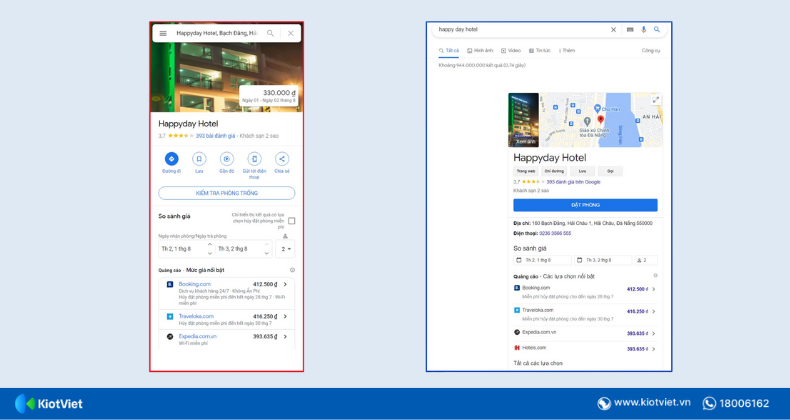This screenshot has height=420, width=790.
Task: Click the search magnifier in Maps search box
Action: click(x=271, y=33)
